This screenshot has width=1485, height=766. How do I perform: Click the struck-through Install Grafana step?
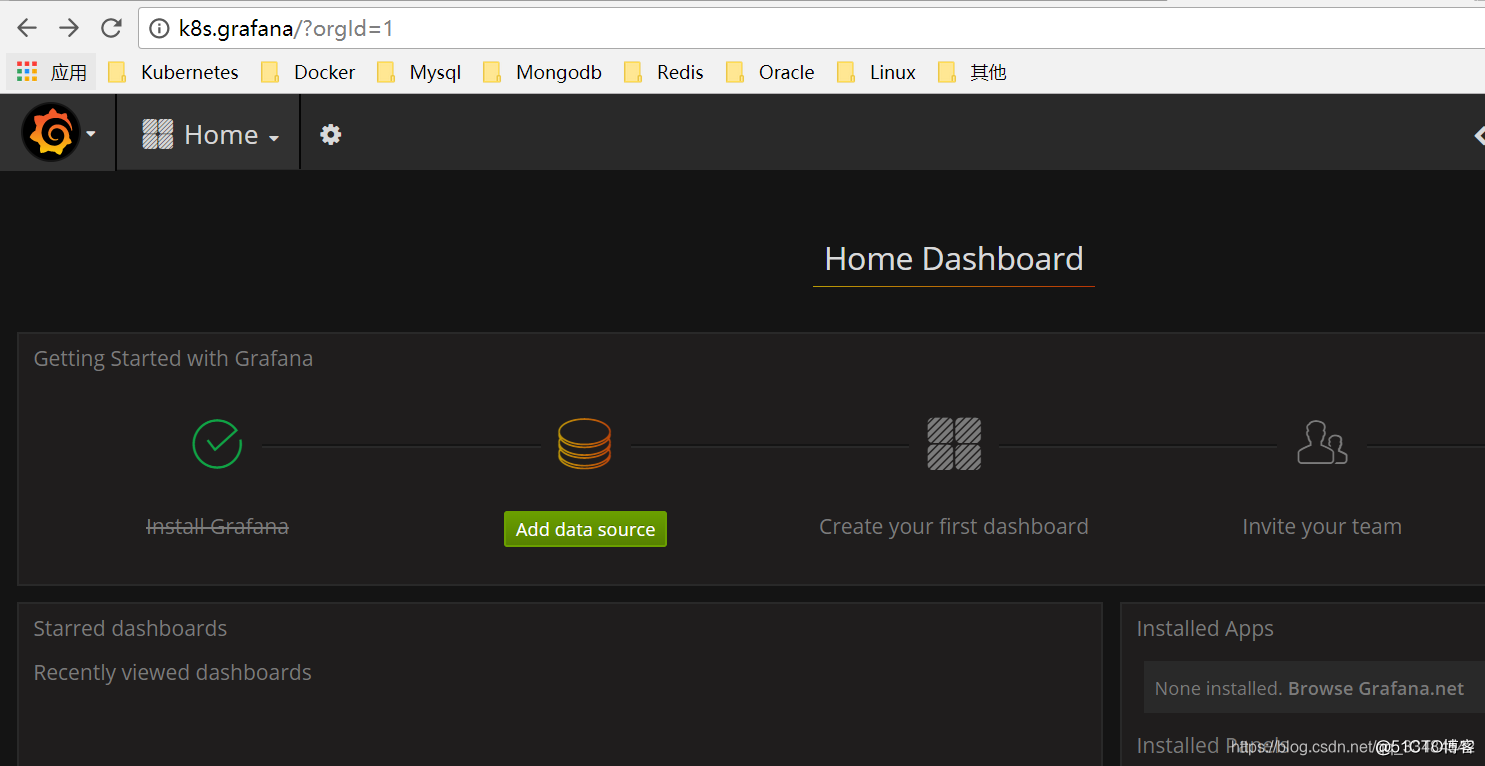point(217,526)
